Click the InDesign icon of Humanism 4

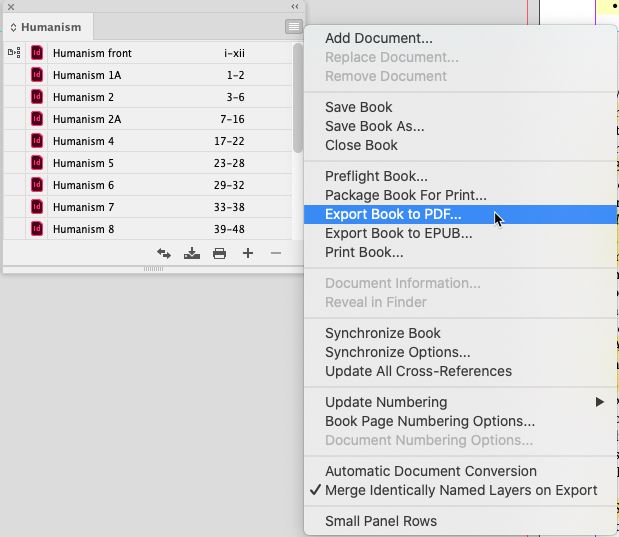pos(37,141)
